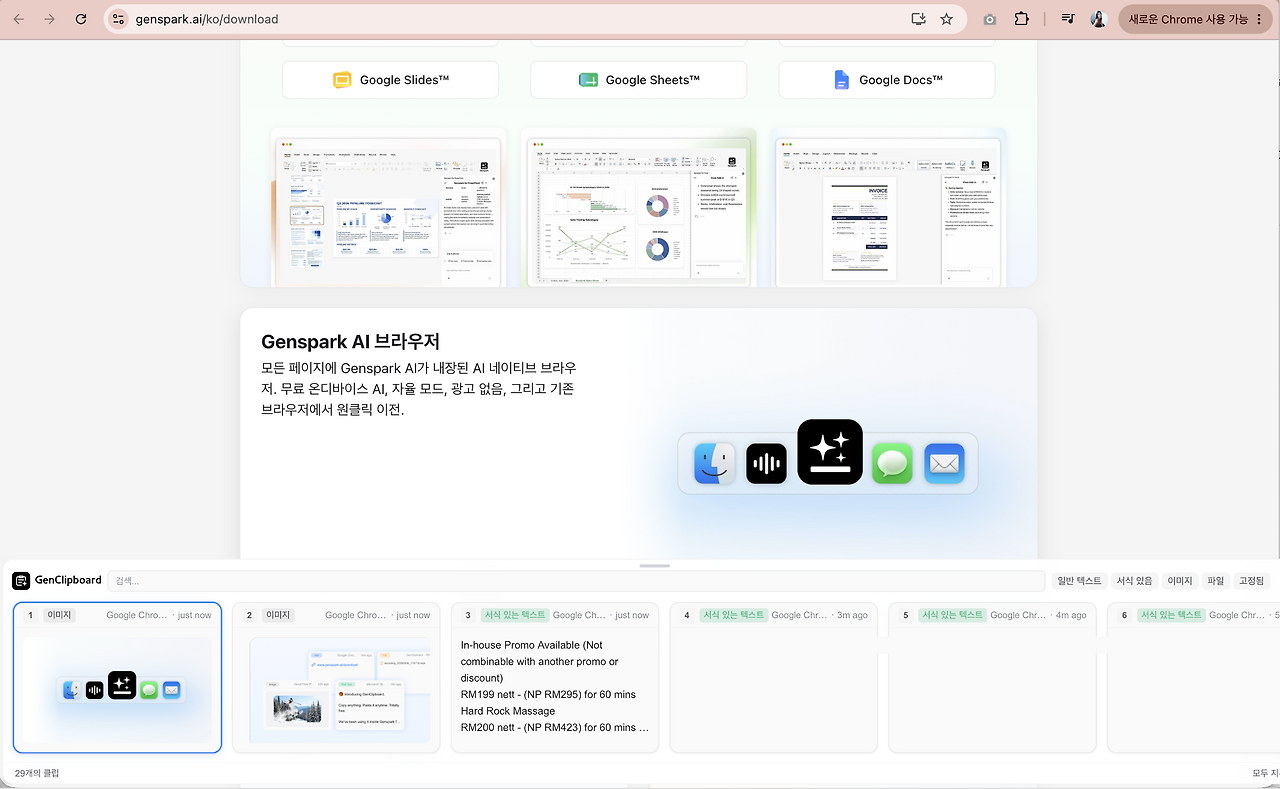
Task: Click 'RM199 nett' line in clip 3
Action: pos(548,694)
